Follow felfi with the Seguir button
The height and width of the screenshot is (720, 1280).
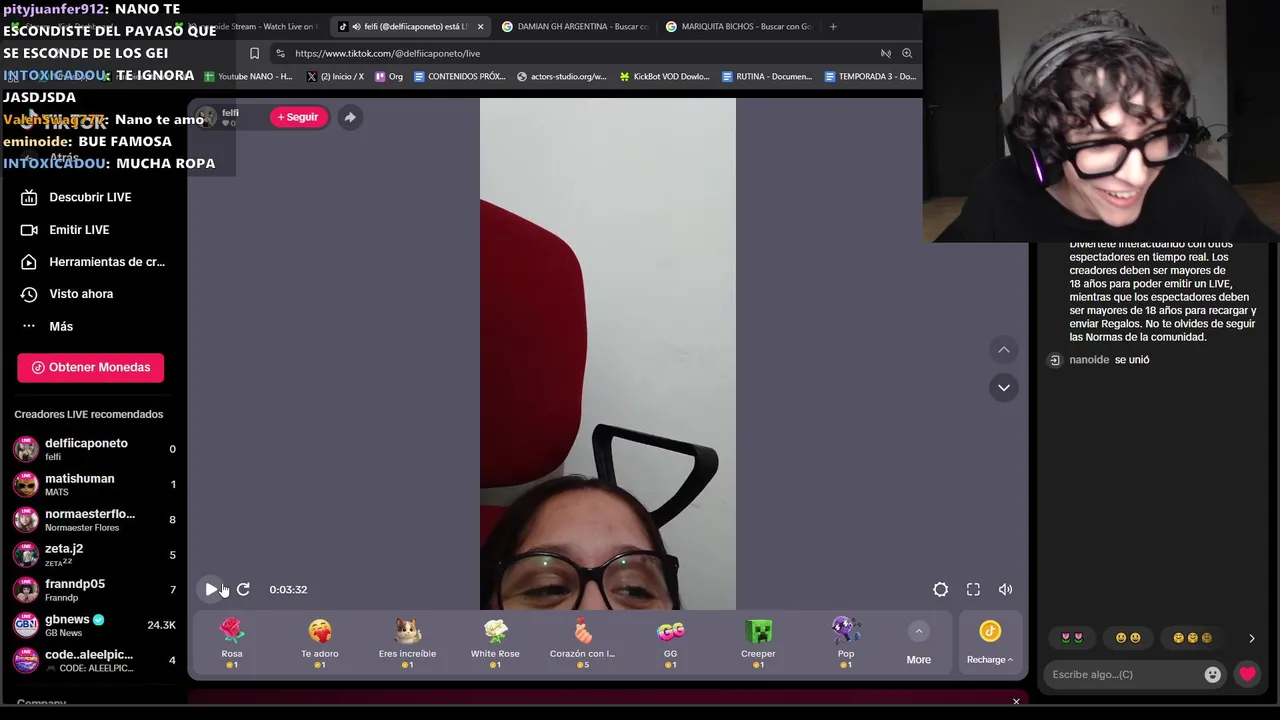[298, 117]
